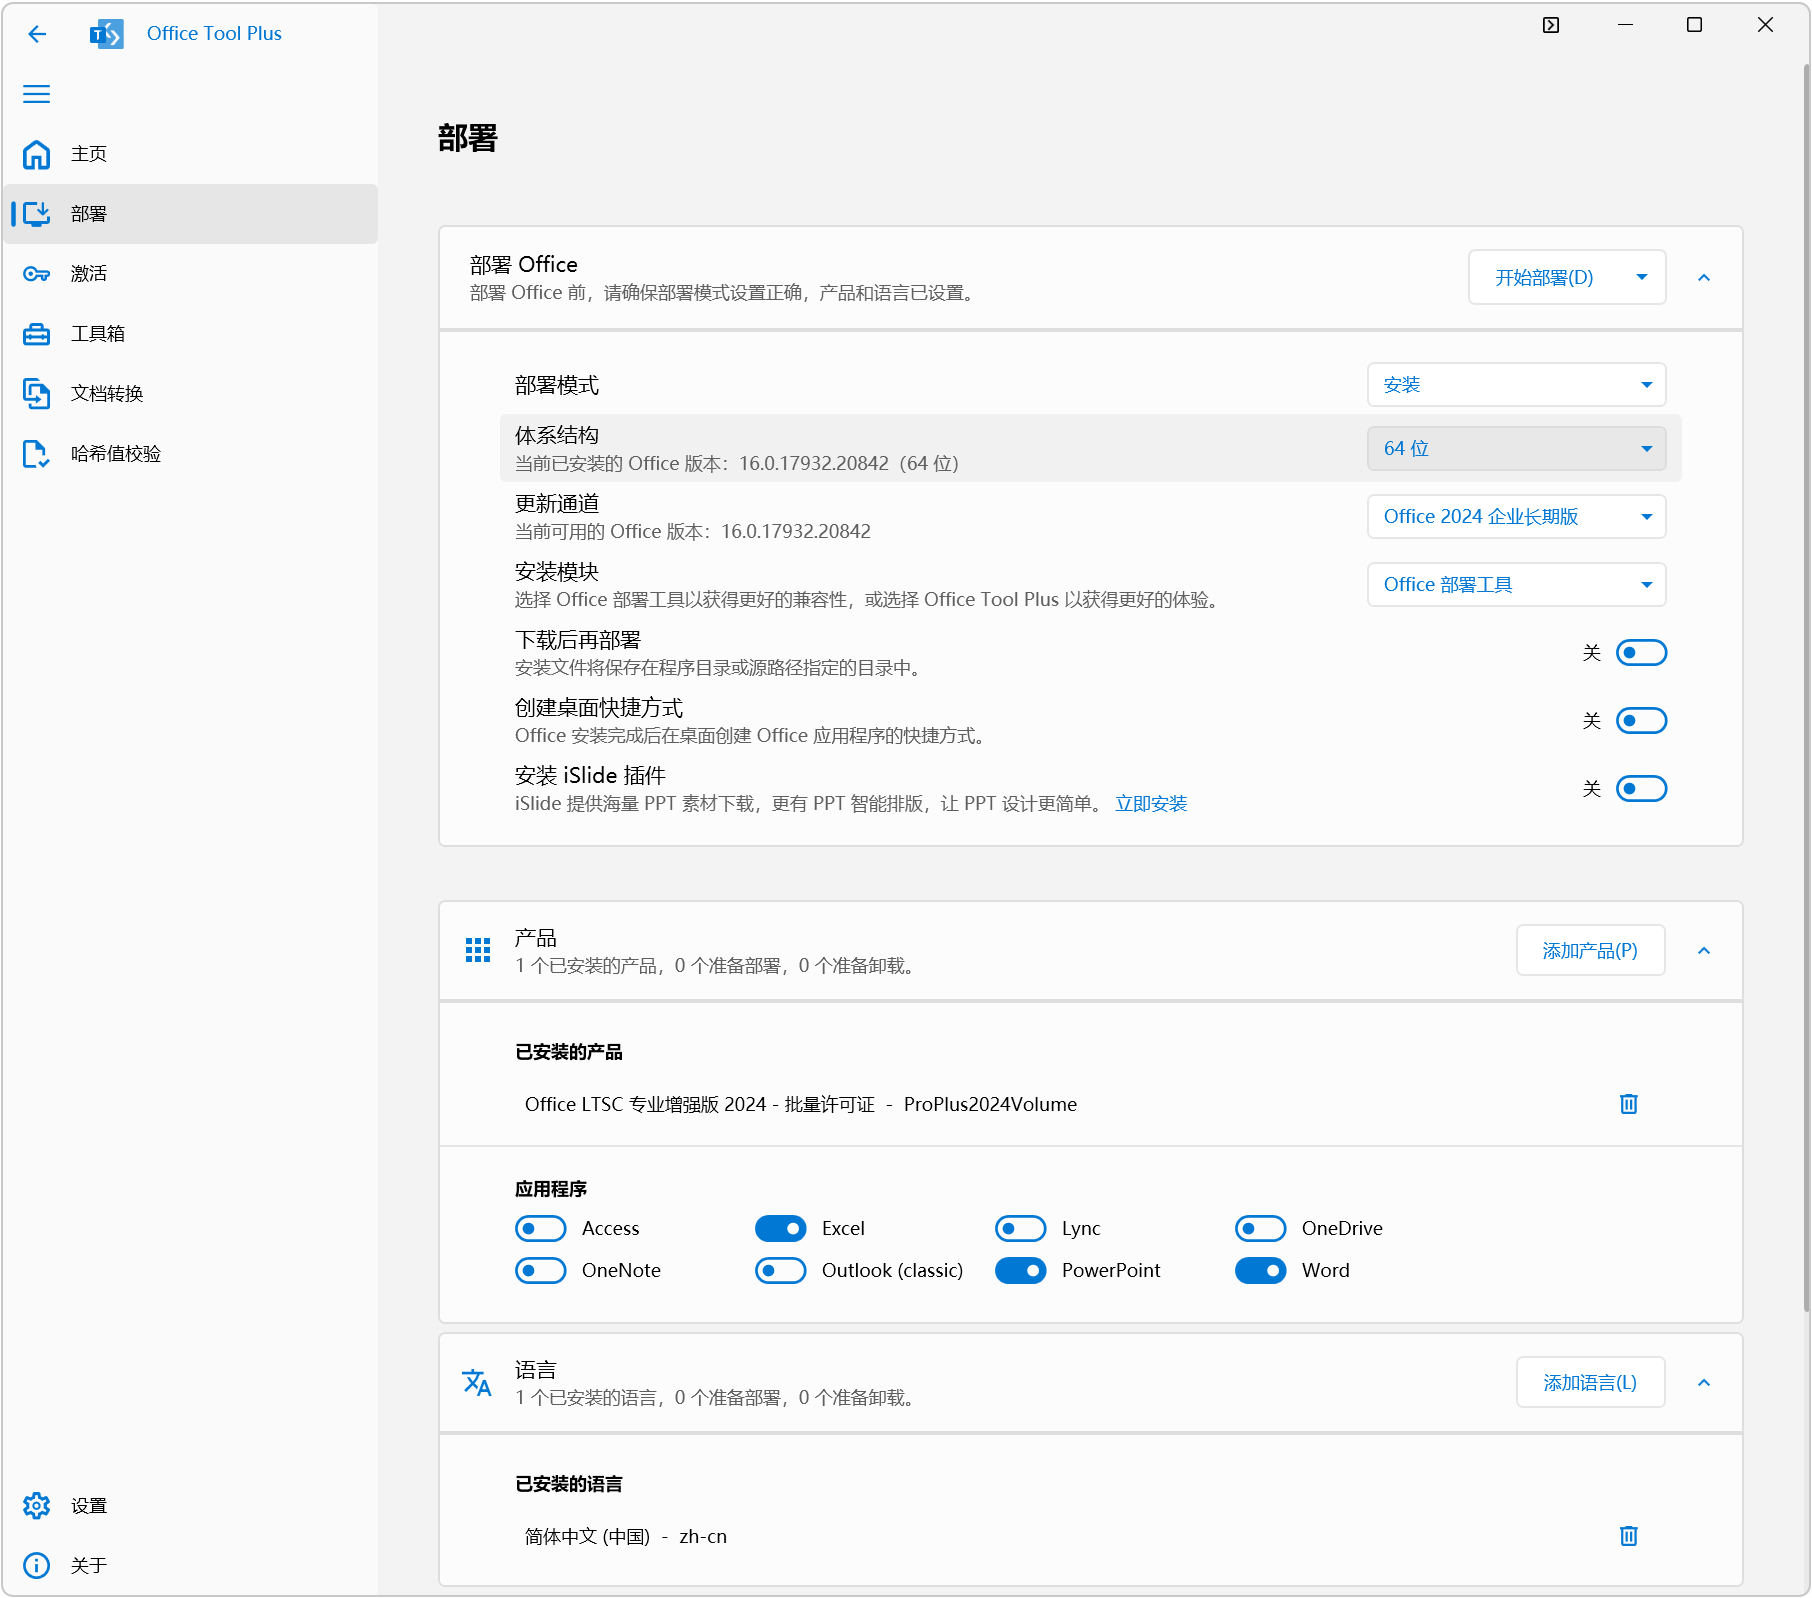Viewport: 1812px width, 1598px height.
Task: Open the 哈希值校验 navigation item
Action: [x=190, y=454]
